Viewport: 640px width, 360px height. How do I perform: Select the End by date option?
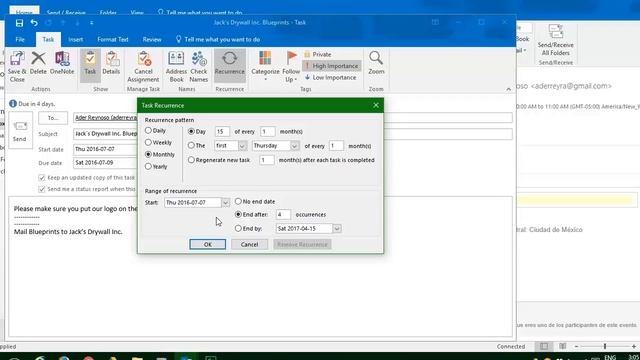[x=238, y=229]
